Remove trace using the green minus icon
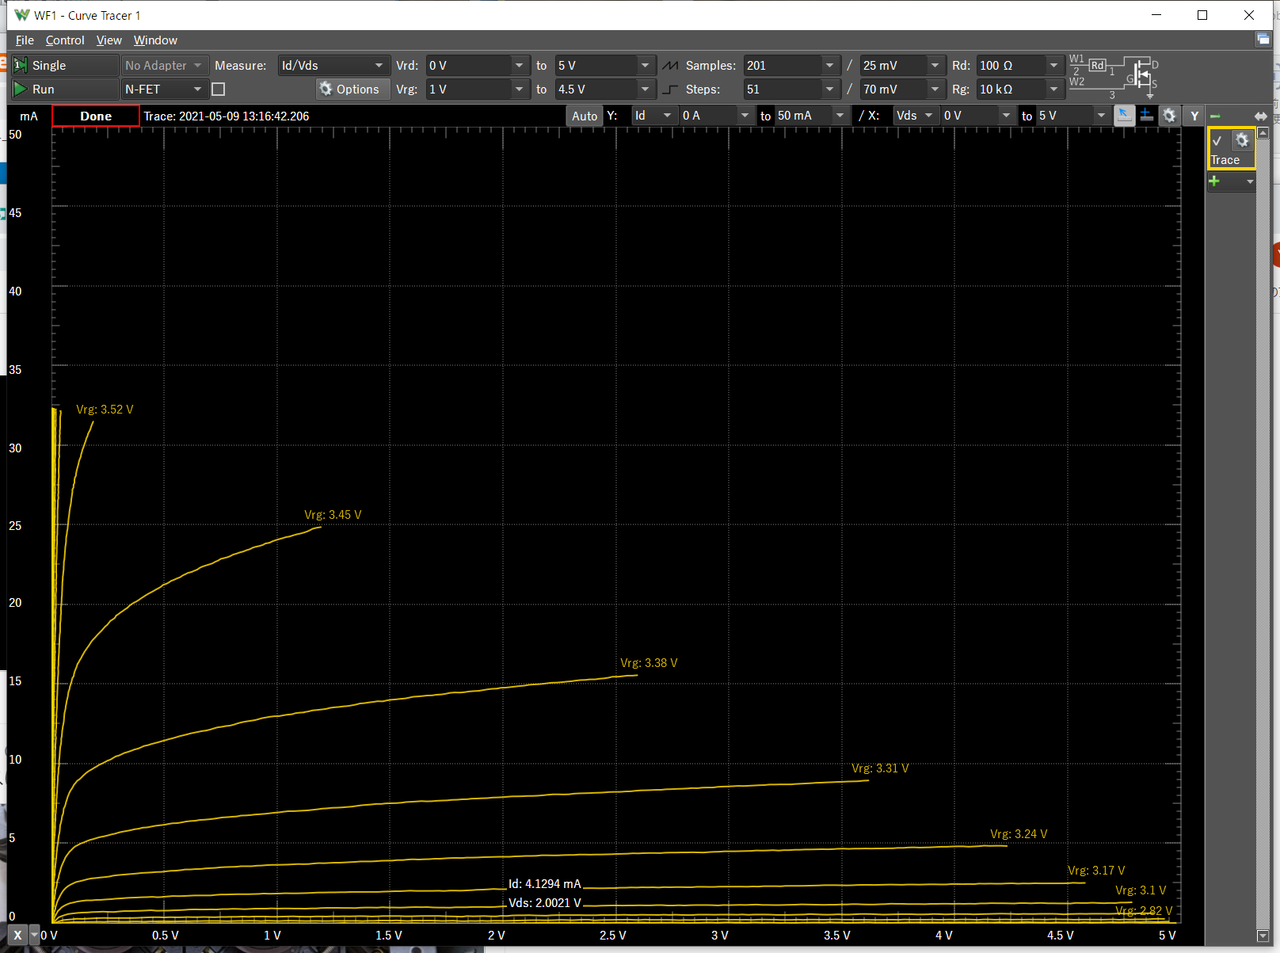 (1215, 116)
